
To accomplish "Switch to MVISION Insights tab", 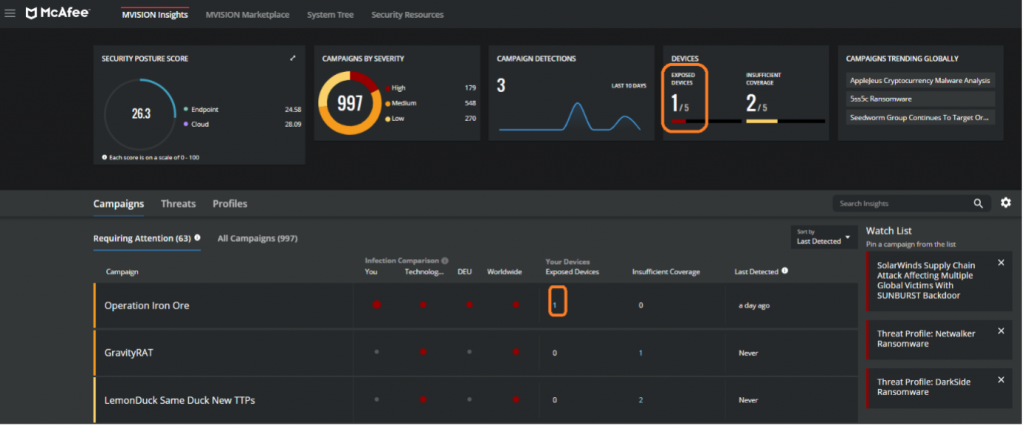I will (x=155, y=15).
